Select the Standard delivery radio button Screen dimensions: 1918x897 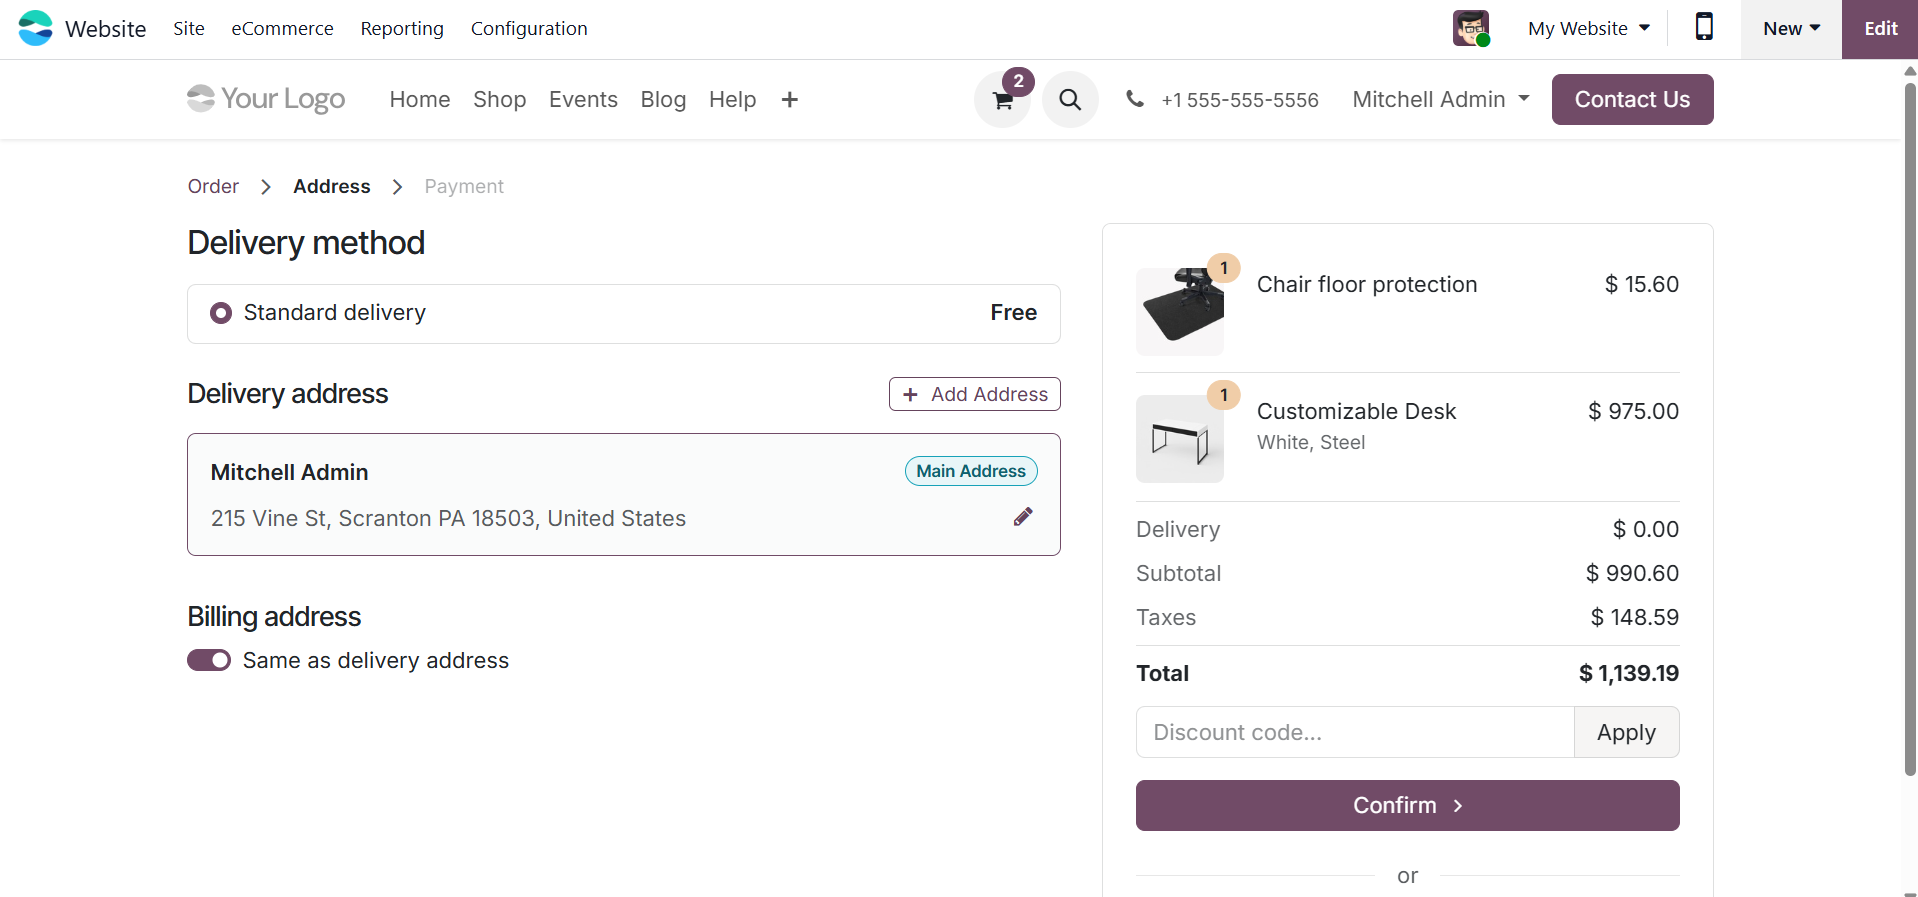click(221, 313)
